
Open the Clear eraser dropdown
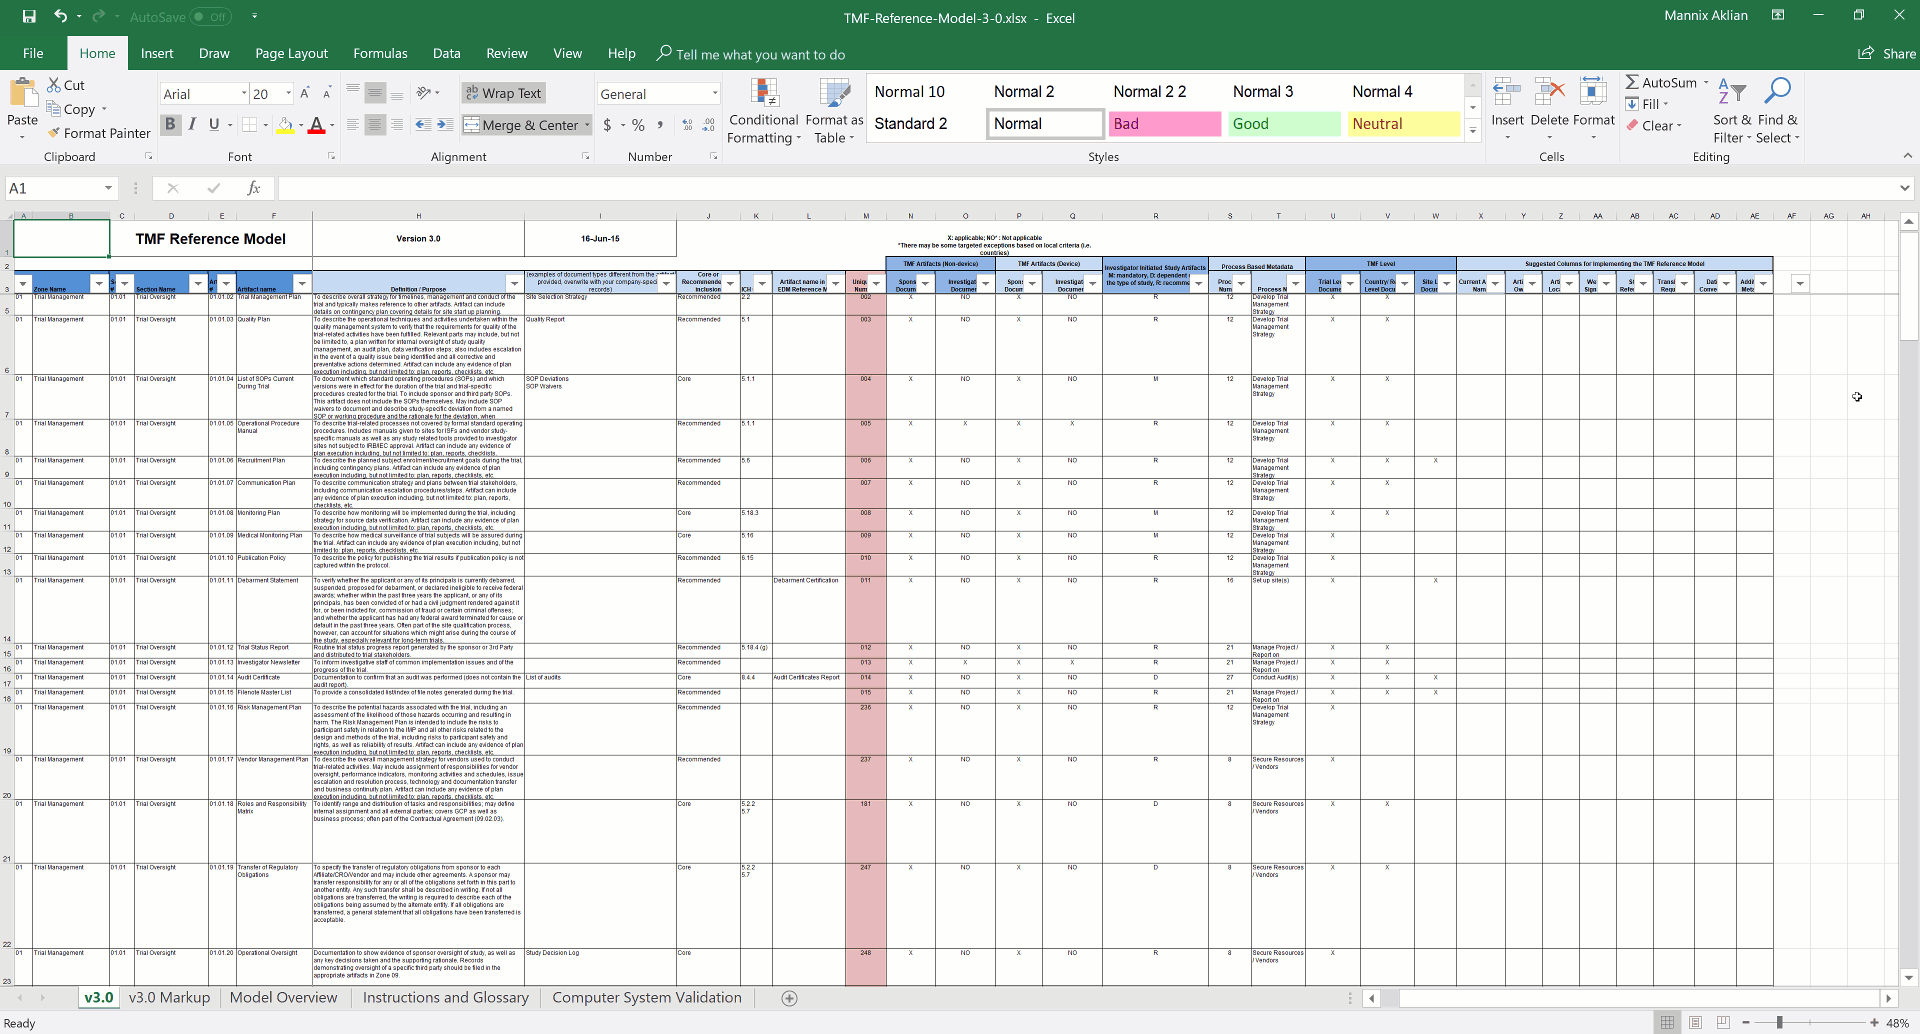pyautogui.click(x=1654, y=126)
